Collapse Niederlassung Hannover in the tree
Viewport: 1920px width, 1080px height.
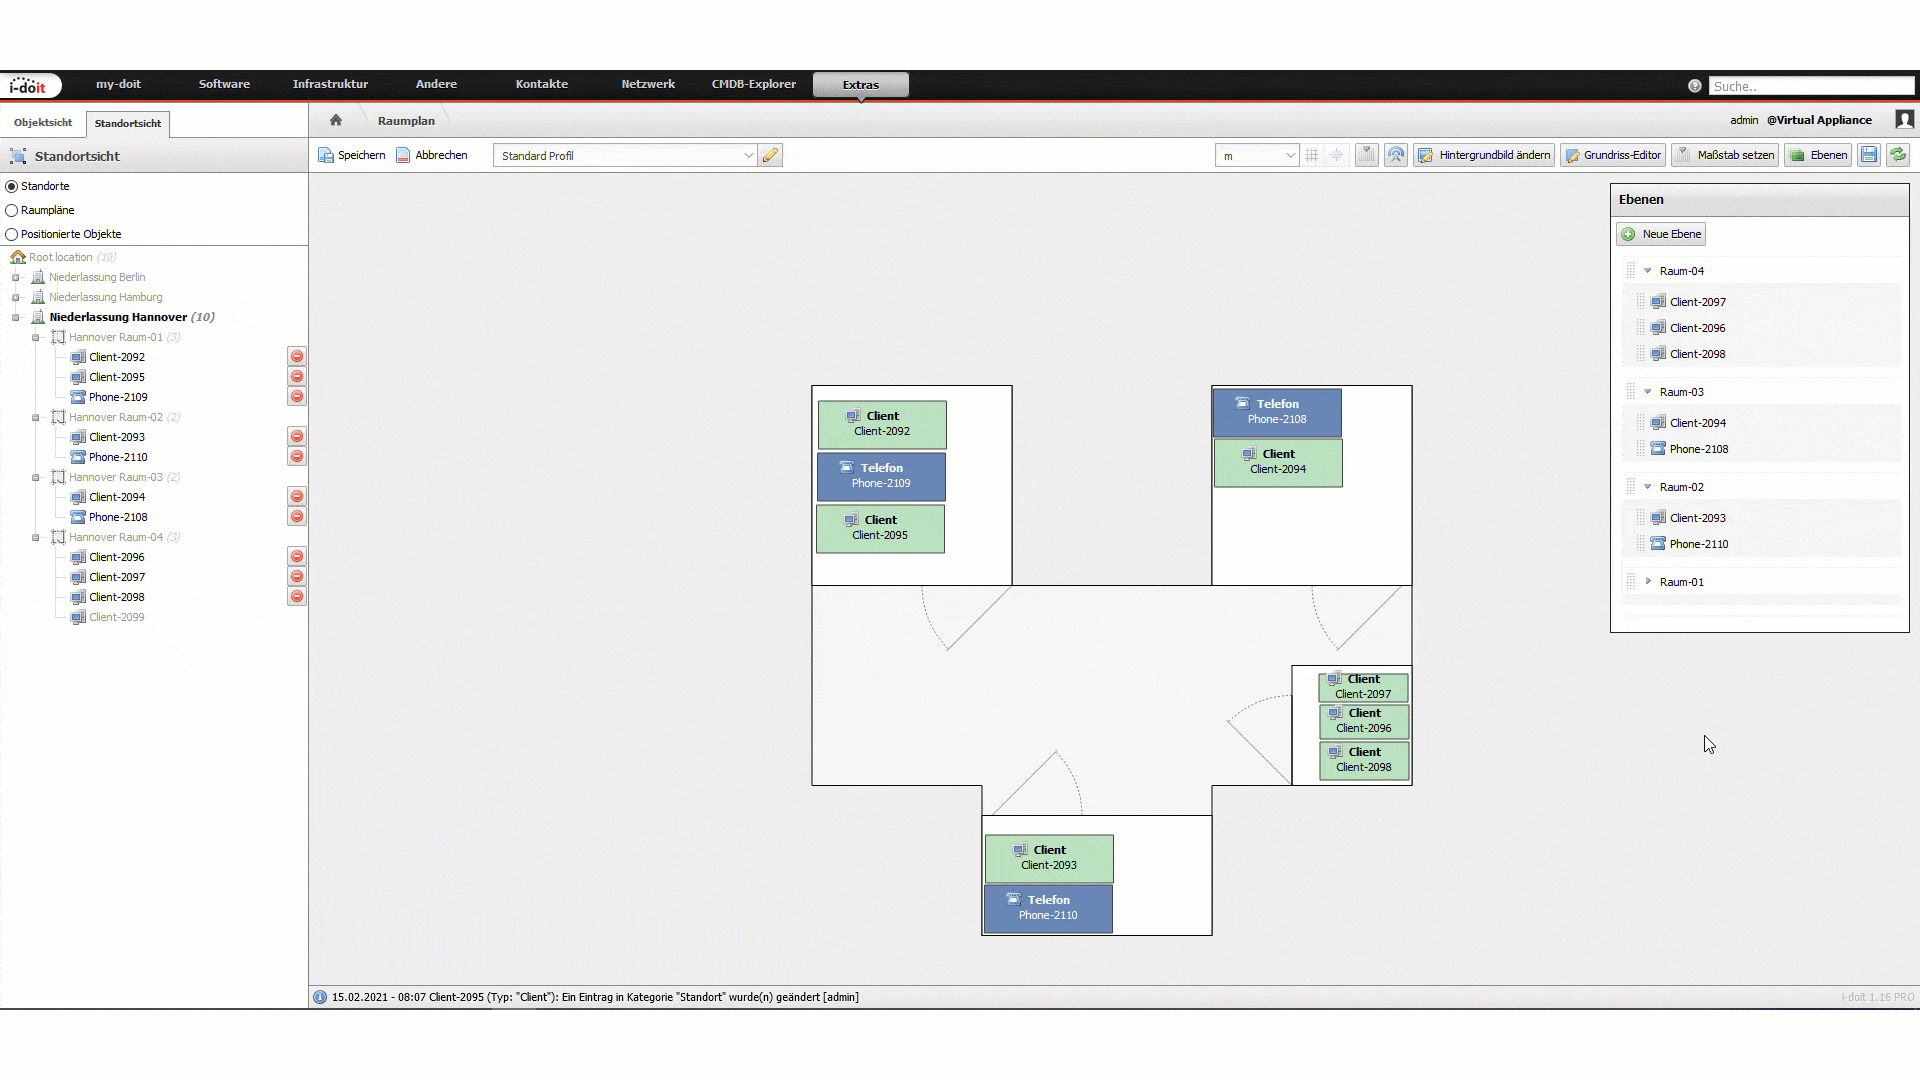16,317
